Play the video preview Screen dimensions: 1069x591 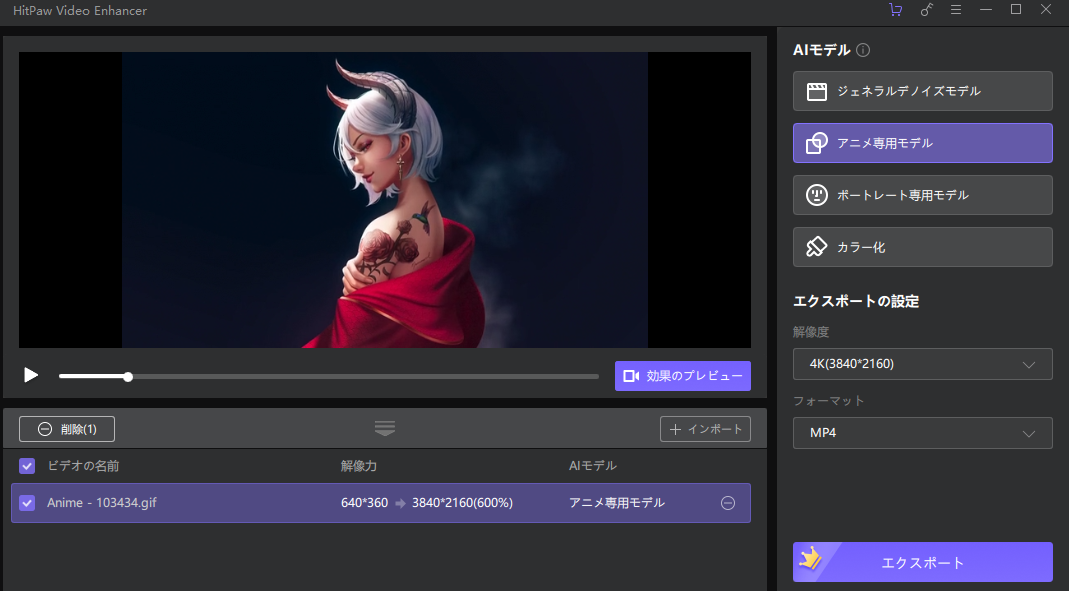pos(31,375)
